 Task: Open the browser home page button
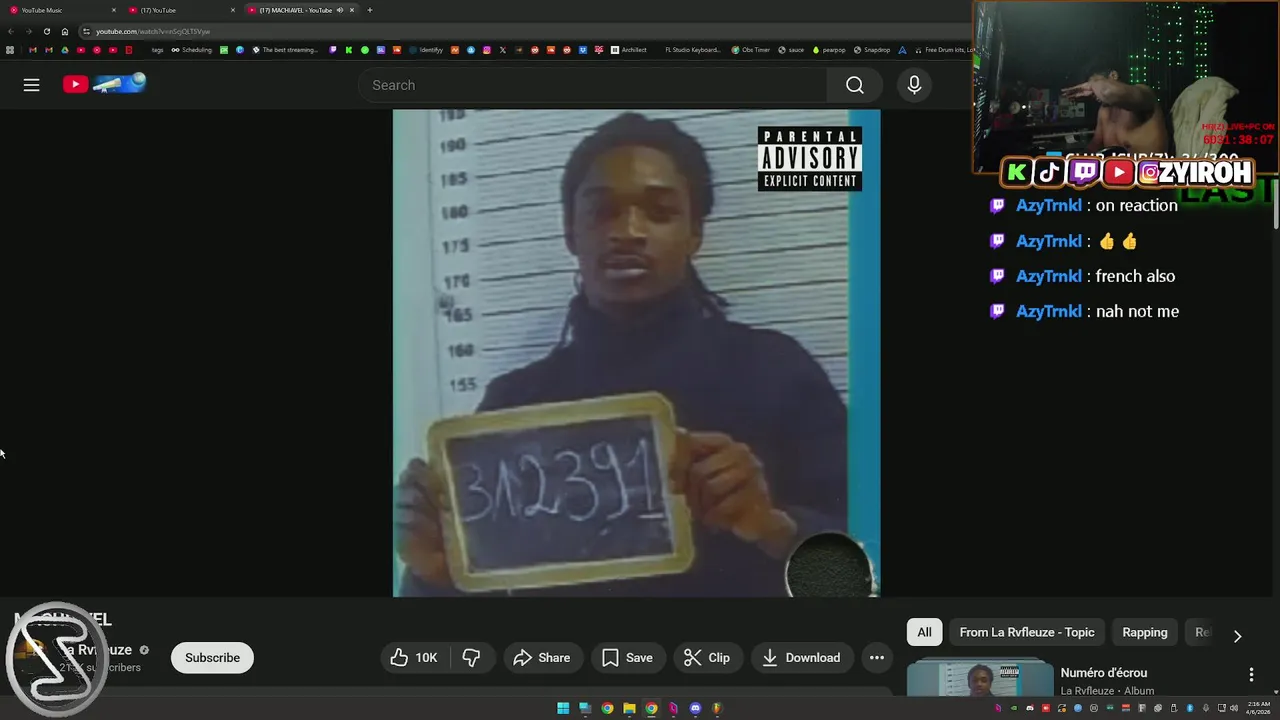65,31
